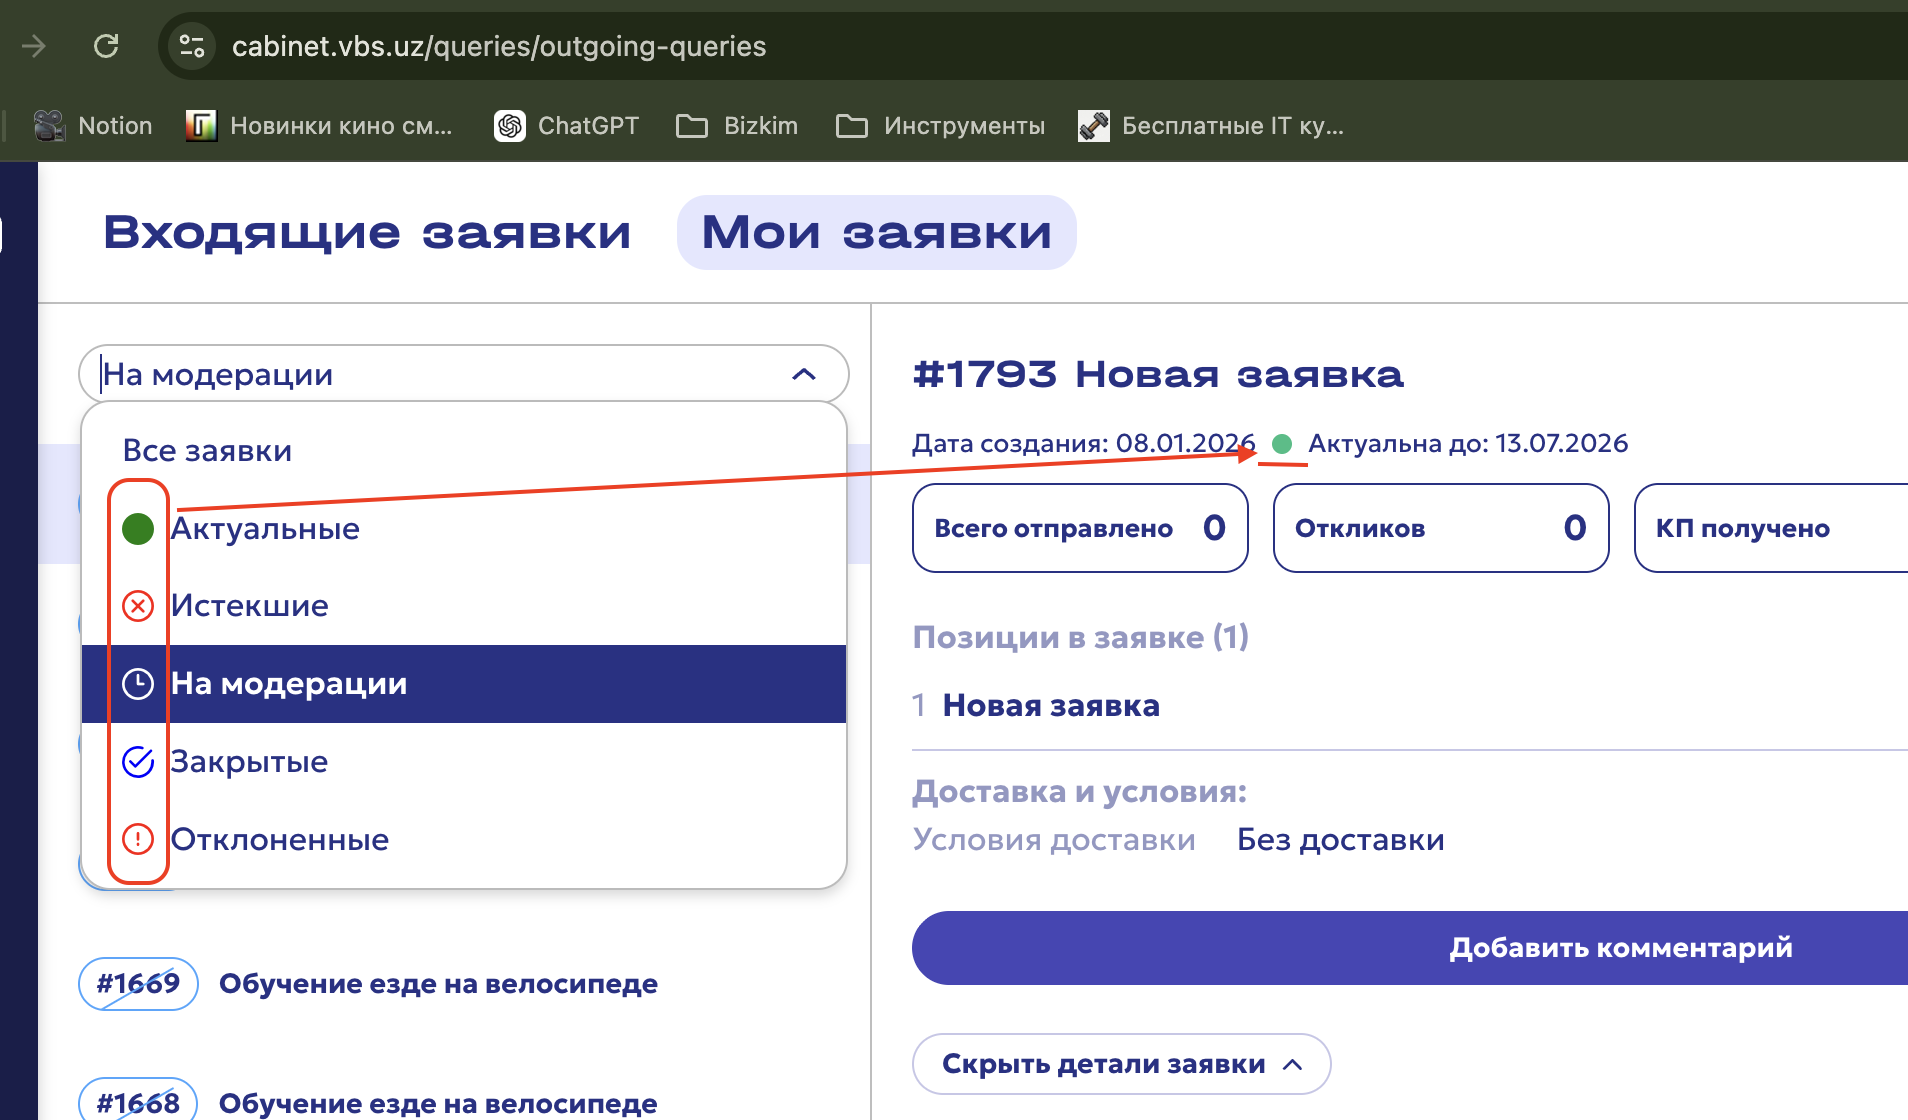Open site info icon in address bar
This screenshot has width=1908, height=1120.
click(191, 46)
